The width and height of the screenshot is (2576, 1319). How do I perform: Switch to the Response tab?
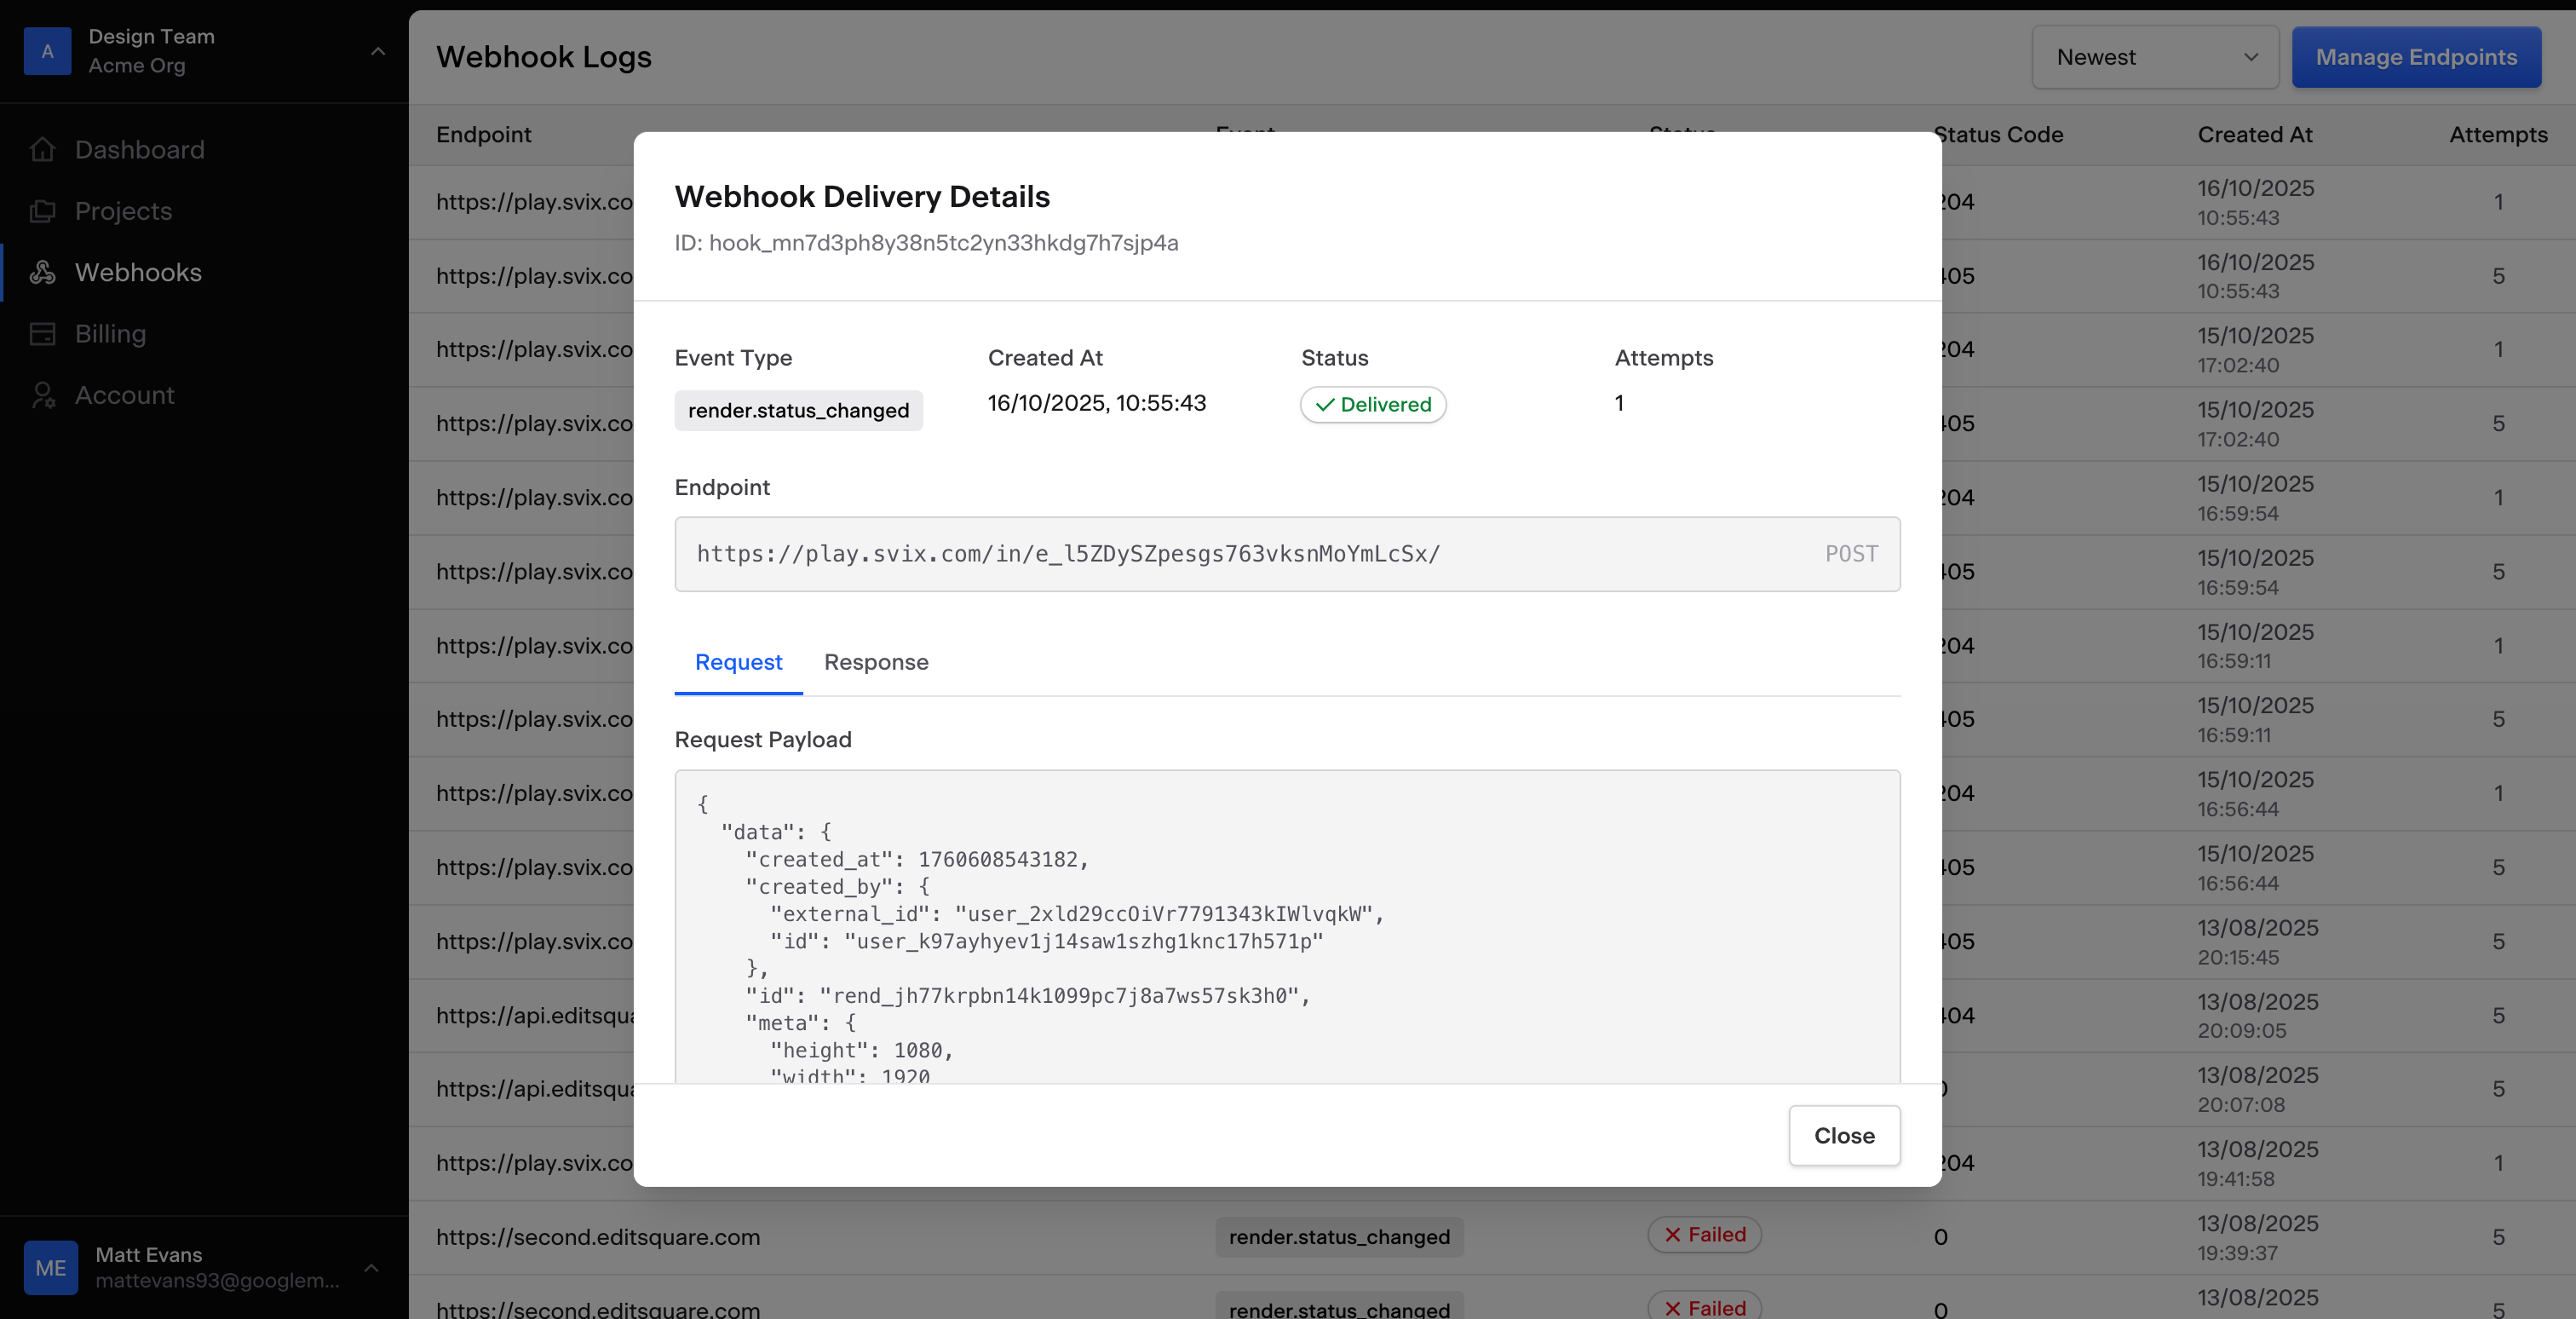(x=876, y=662)
